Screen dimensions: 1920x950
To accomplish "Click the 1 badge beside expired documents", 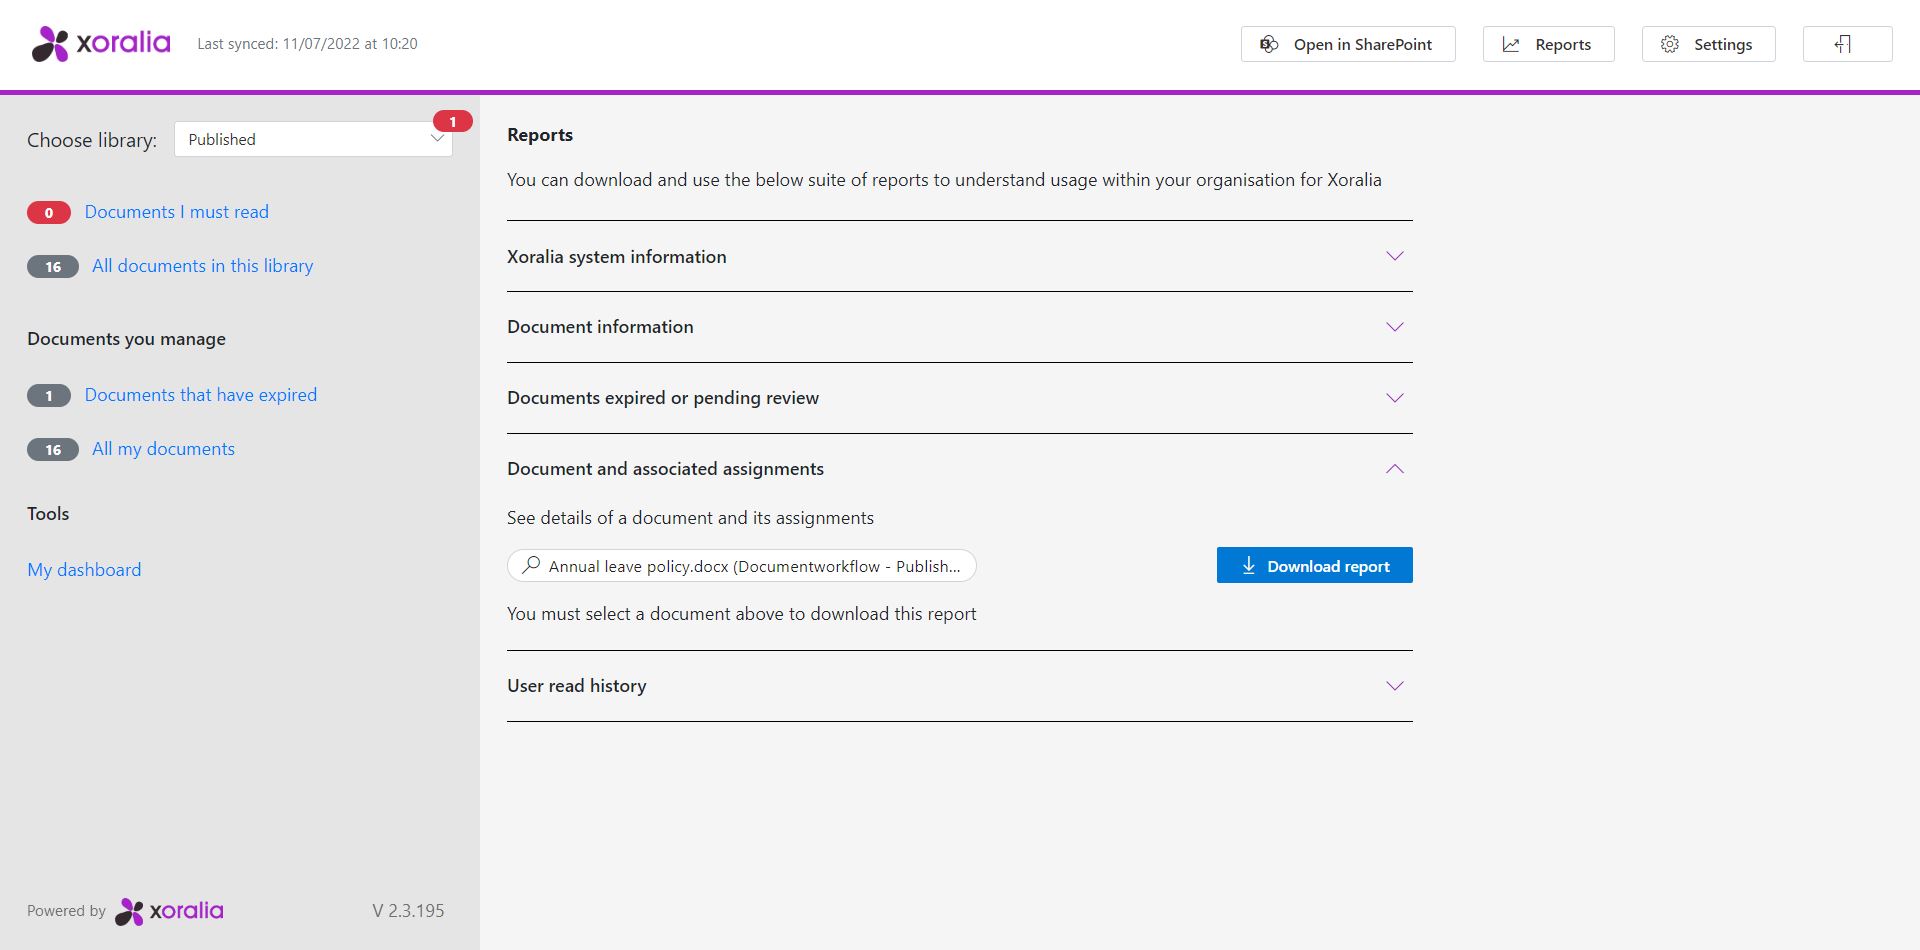I will pyautogui.click(x=49, y=395).
